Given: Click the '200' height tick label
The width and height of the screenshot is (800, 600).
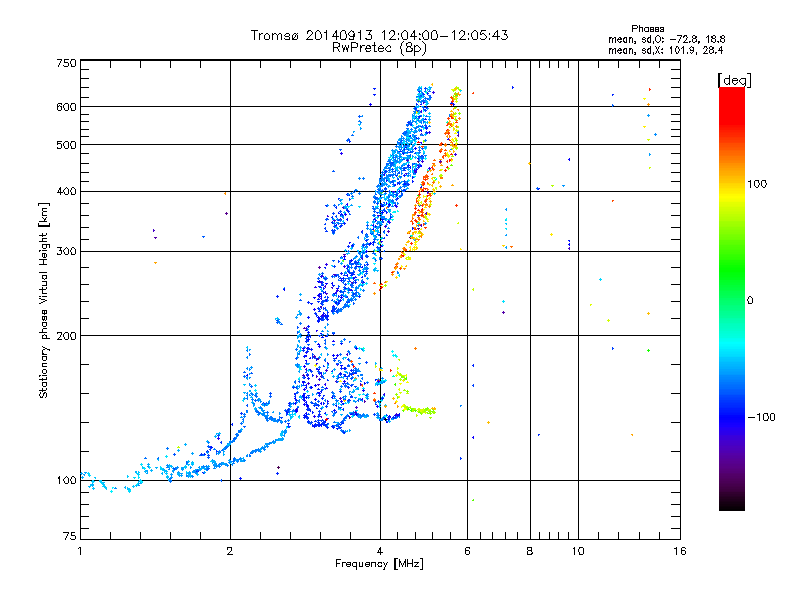Looking at the screenshot, I should (x=66, y=336).
